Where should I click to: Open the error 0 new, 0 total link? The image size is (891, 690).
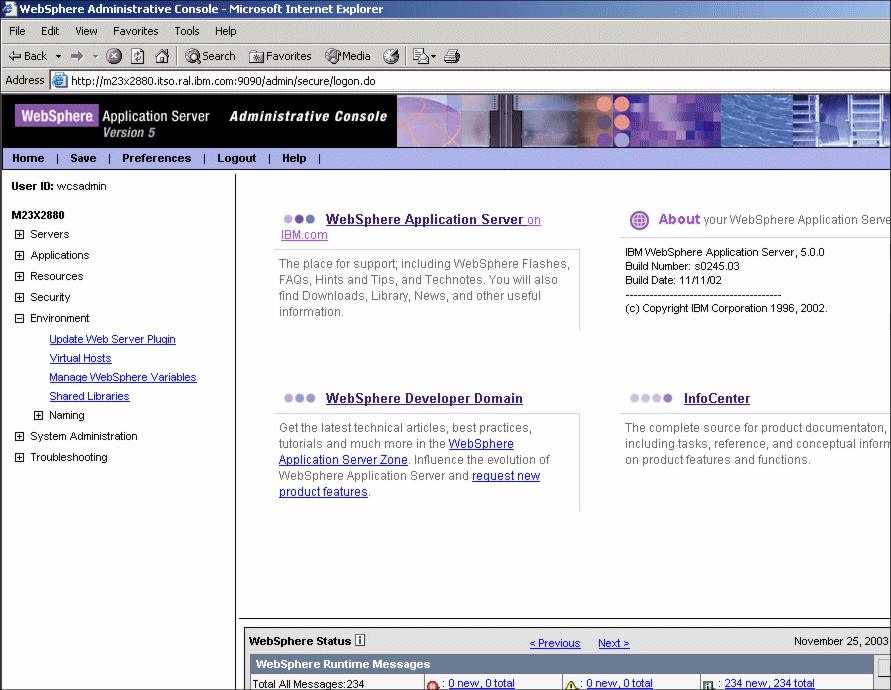pos(481,683)
